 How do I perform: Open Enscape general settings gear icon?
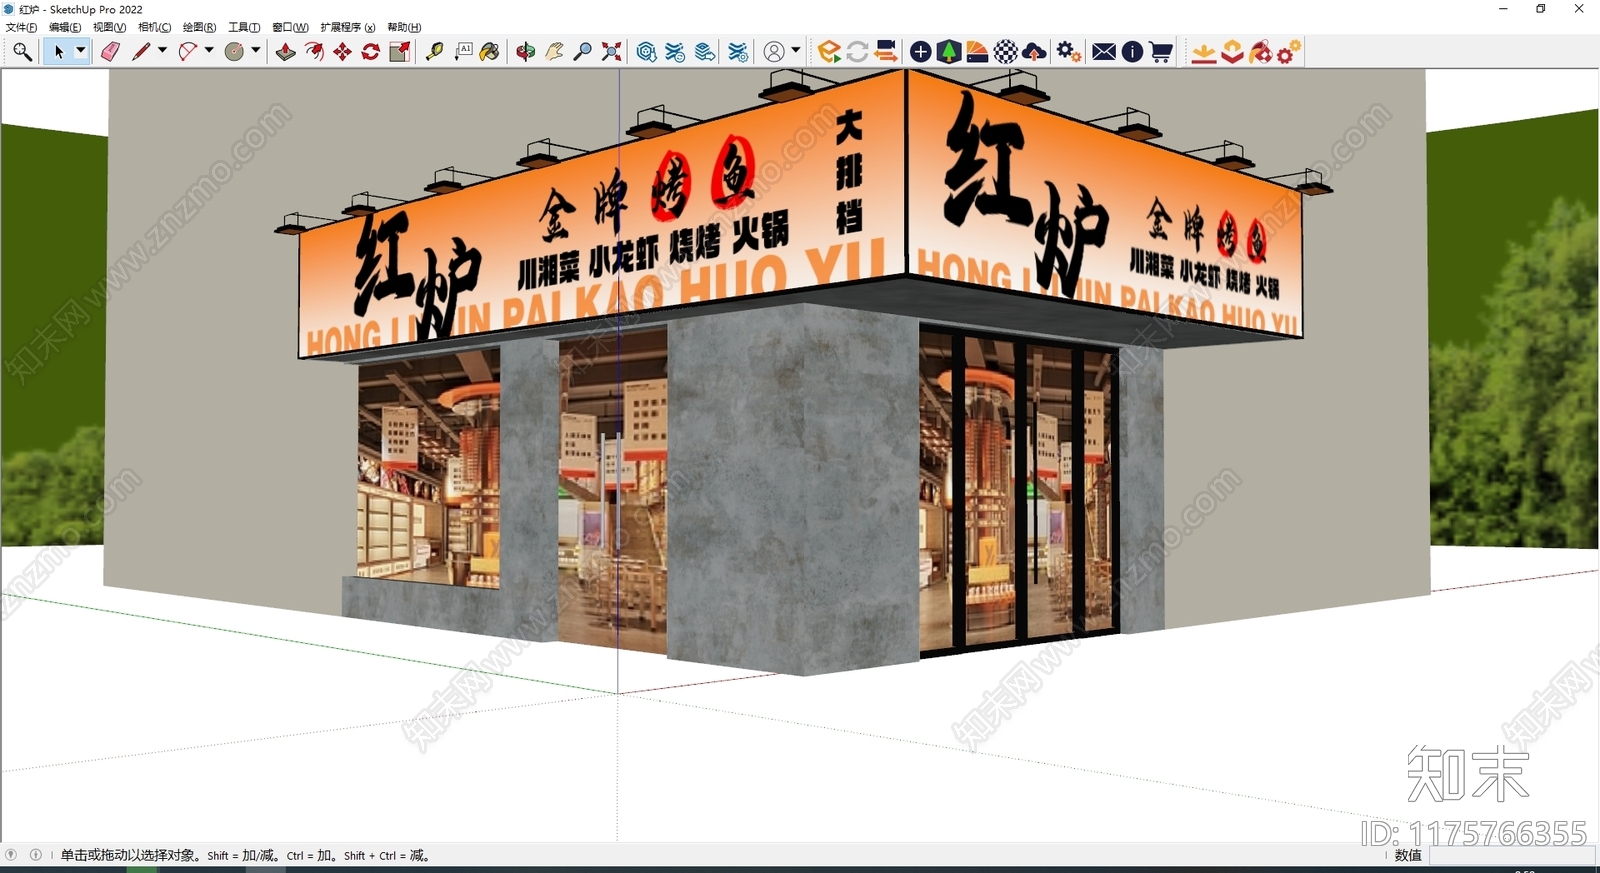1069,52
